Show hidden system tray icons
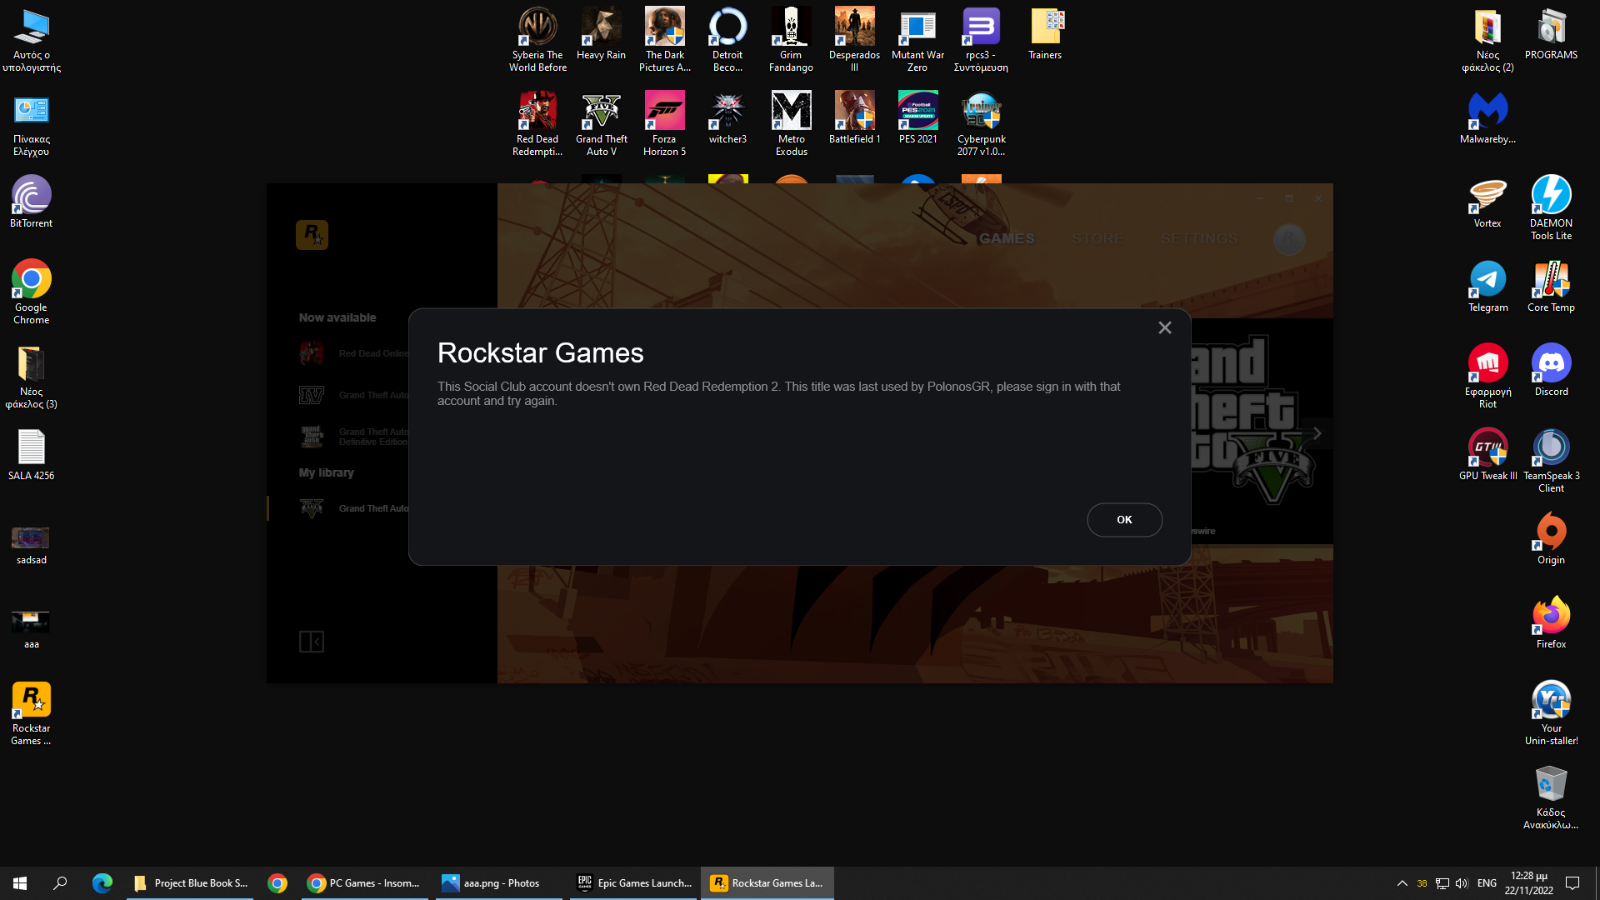1600x900 pixels. [1402, 883]
